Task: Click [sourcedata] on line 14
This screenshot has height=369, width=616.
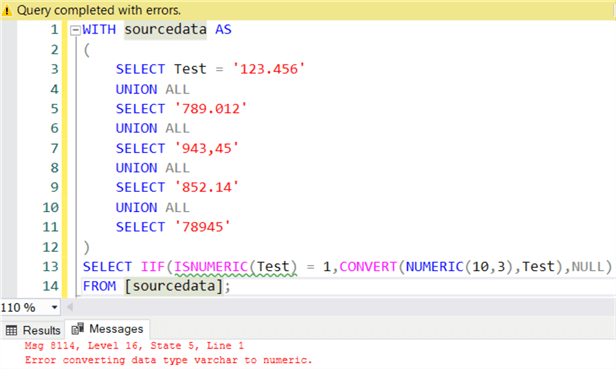Action: [174, 286]
